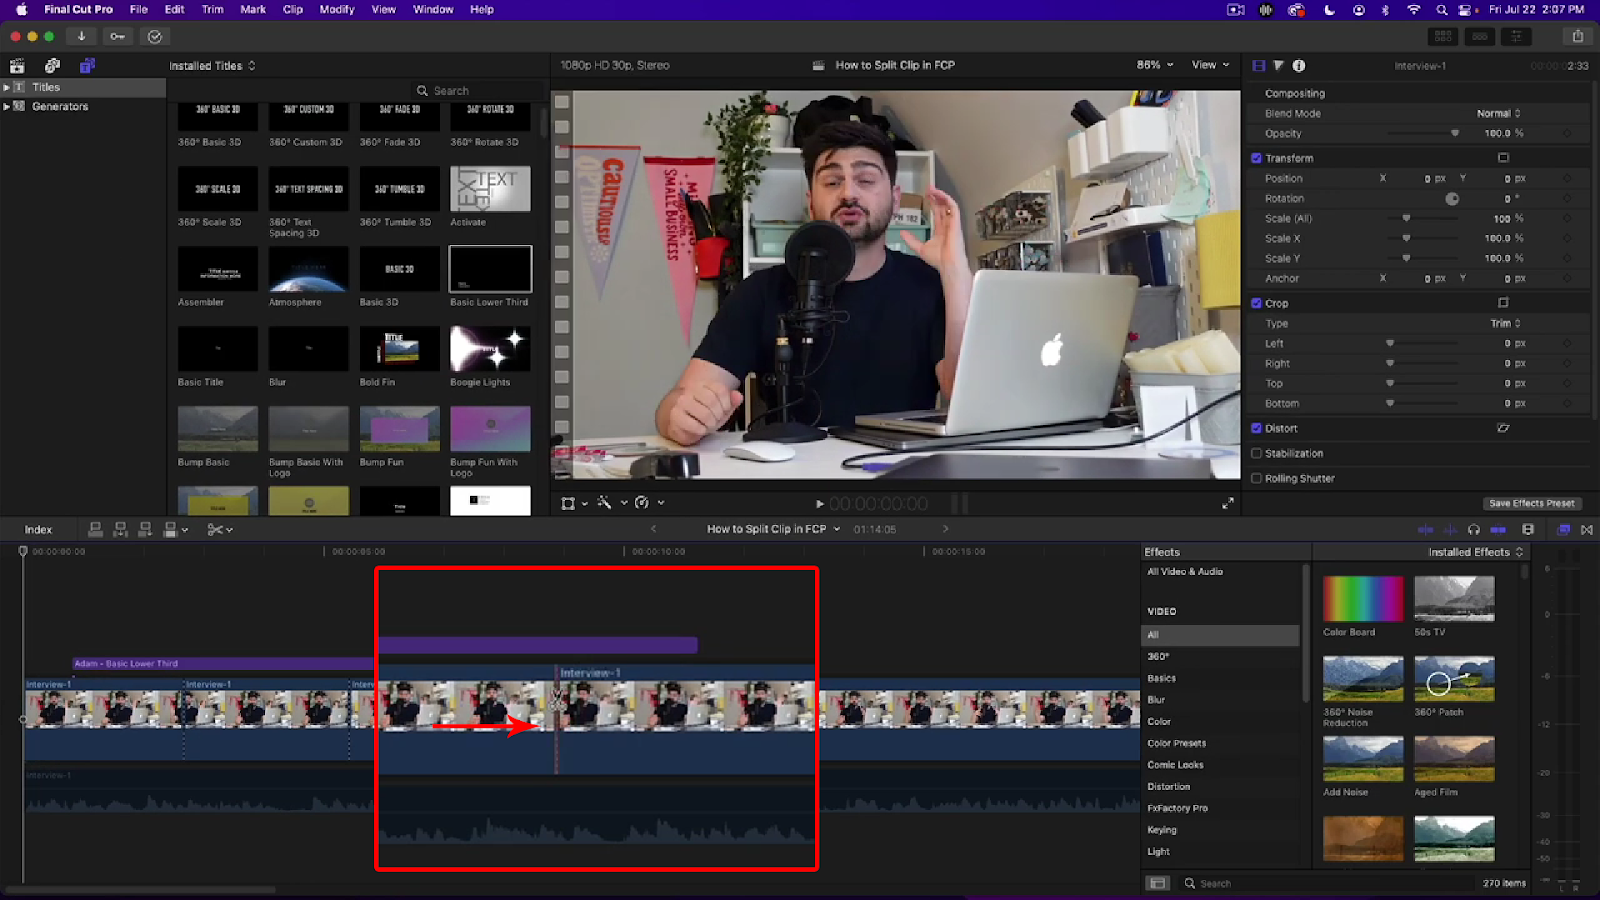This screenshot has height=900, width=1600.
Task: Toggle effects browser thumbnail view icon
Action: [1158, 883]
